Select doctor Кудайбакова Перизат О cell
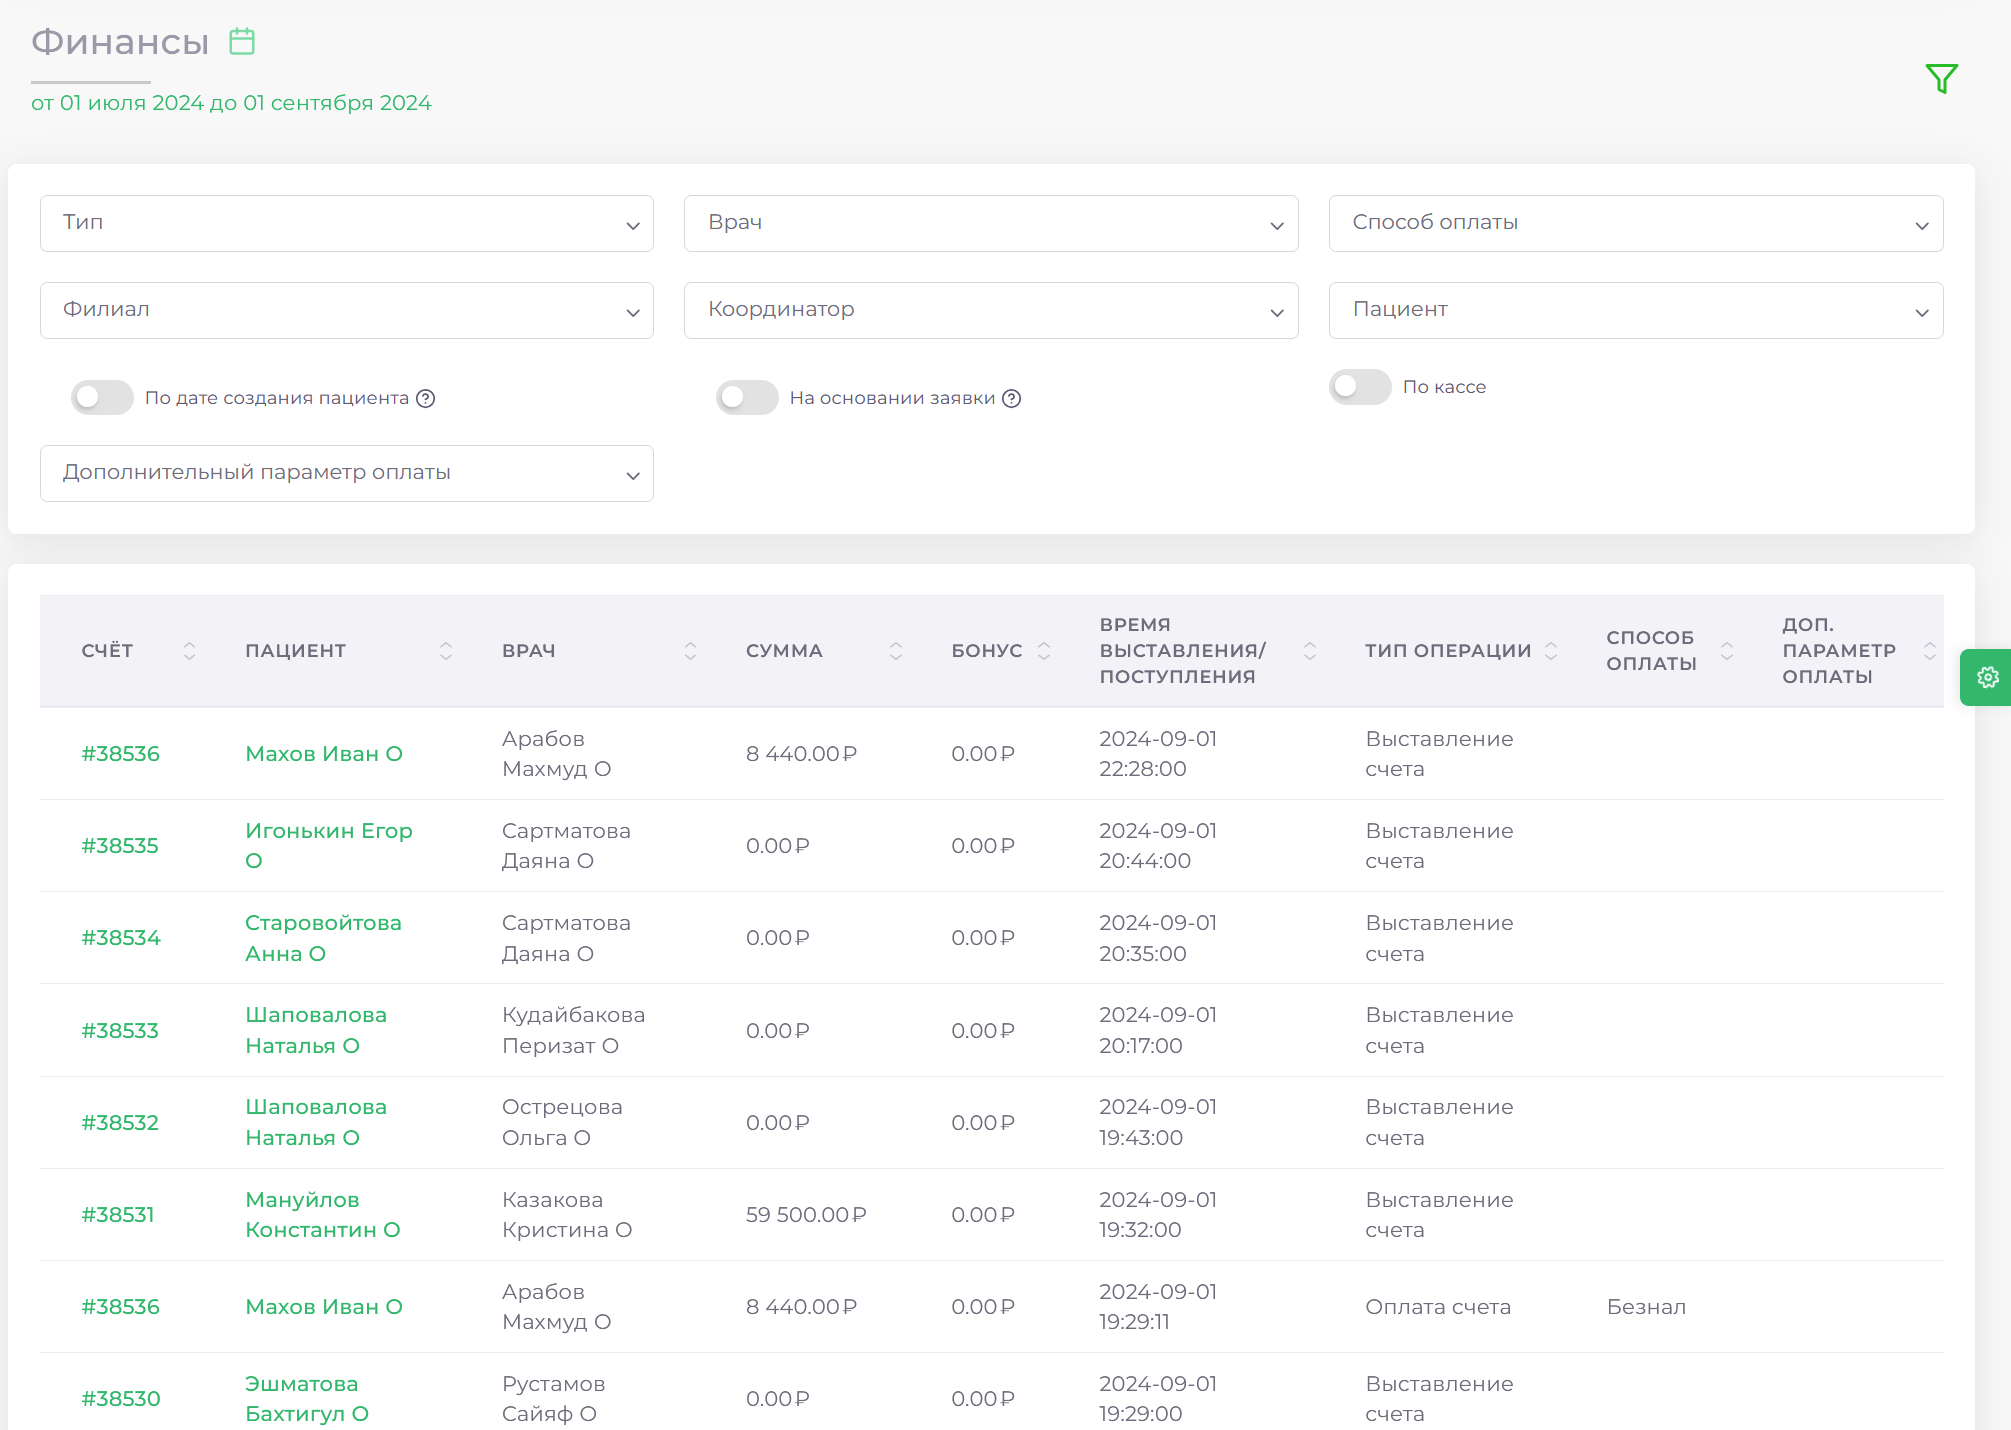Image resolution: width=2011 pixels, height=1430 pixels. (x=573, y=1031)
